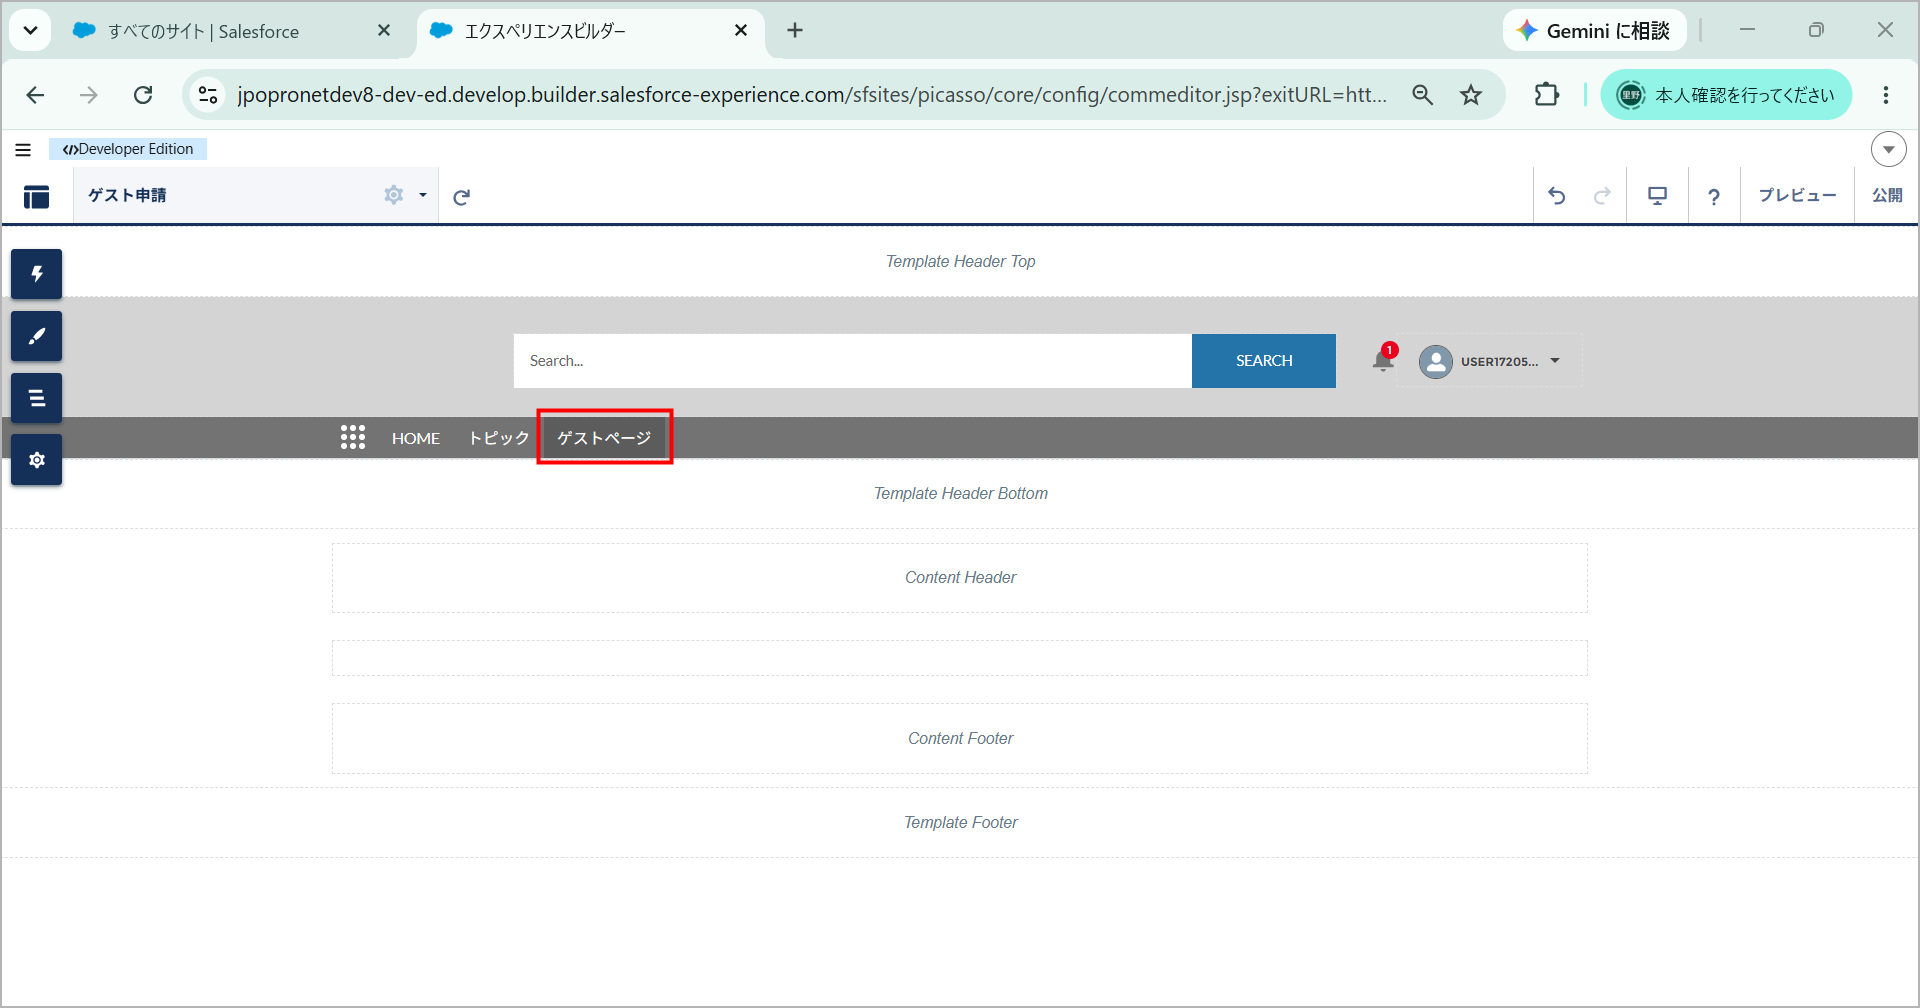Switch view mode with the desktop icon

[x=1657, y=196]
